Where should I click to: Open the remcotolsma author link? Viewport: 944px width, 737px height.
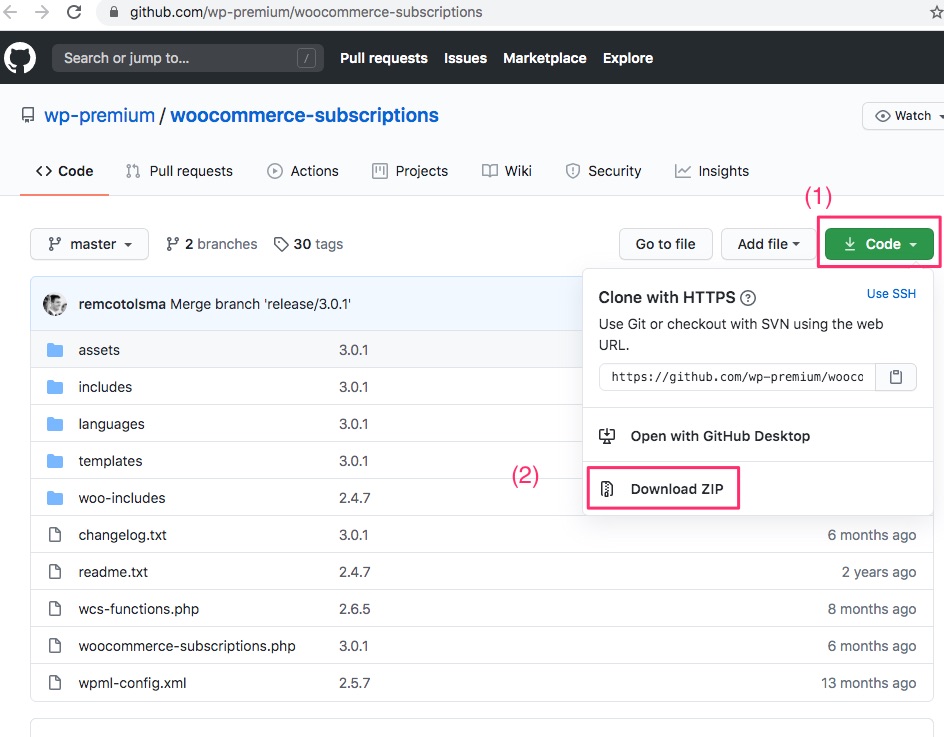click(x=122, y=304)
